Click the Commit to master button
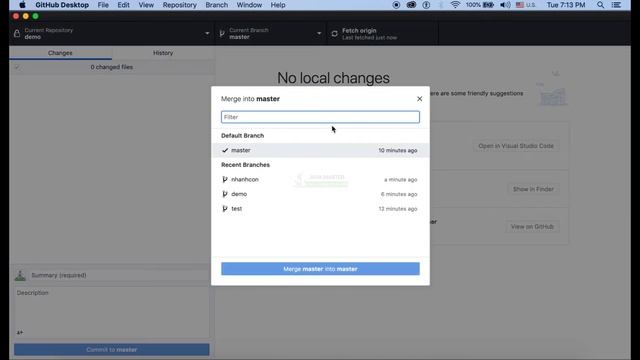The image size is (640, 360). [111, 350]
